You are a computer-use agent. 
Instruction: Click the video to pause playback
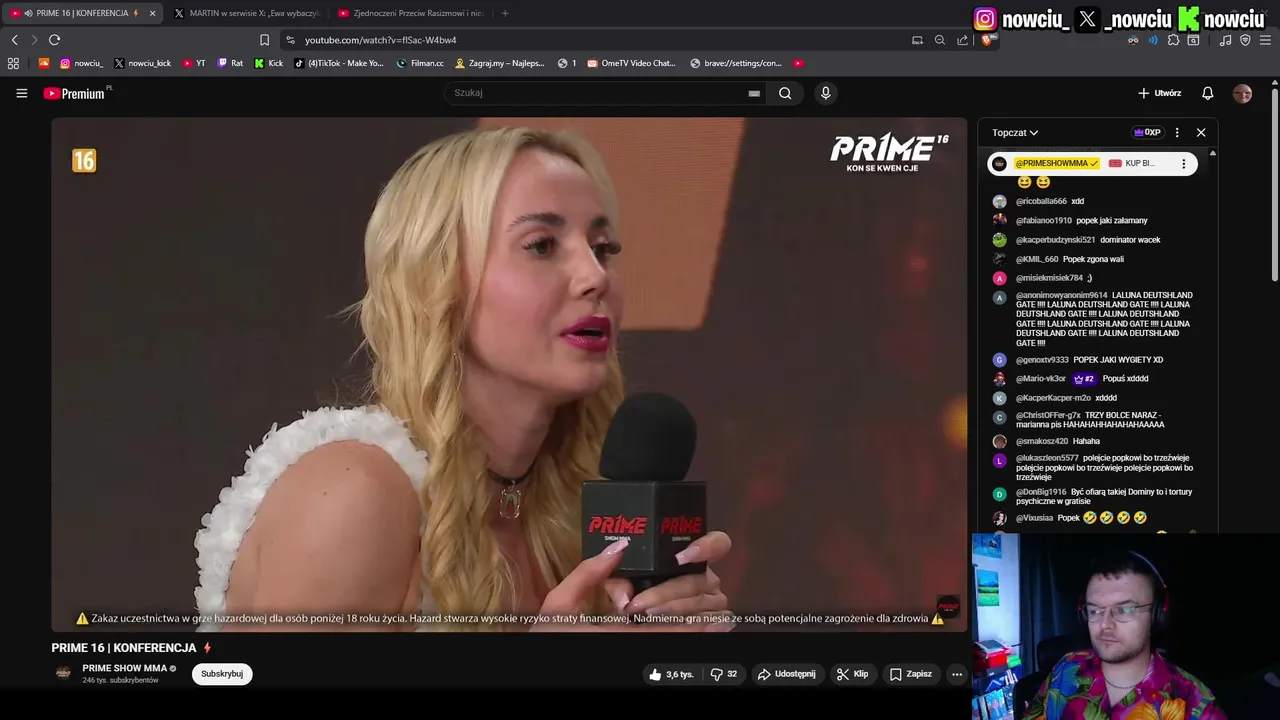tap(510, 374)
